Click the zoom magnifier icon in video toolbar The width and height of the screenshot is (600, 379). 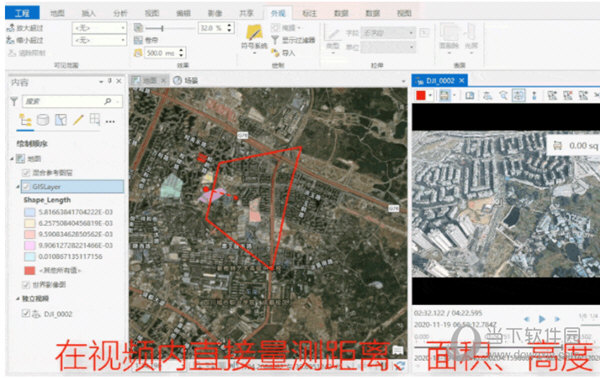[x=503, y=95]
